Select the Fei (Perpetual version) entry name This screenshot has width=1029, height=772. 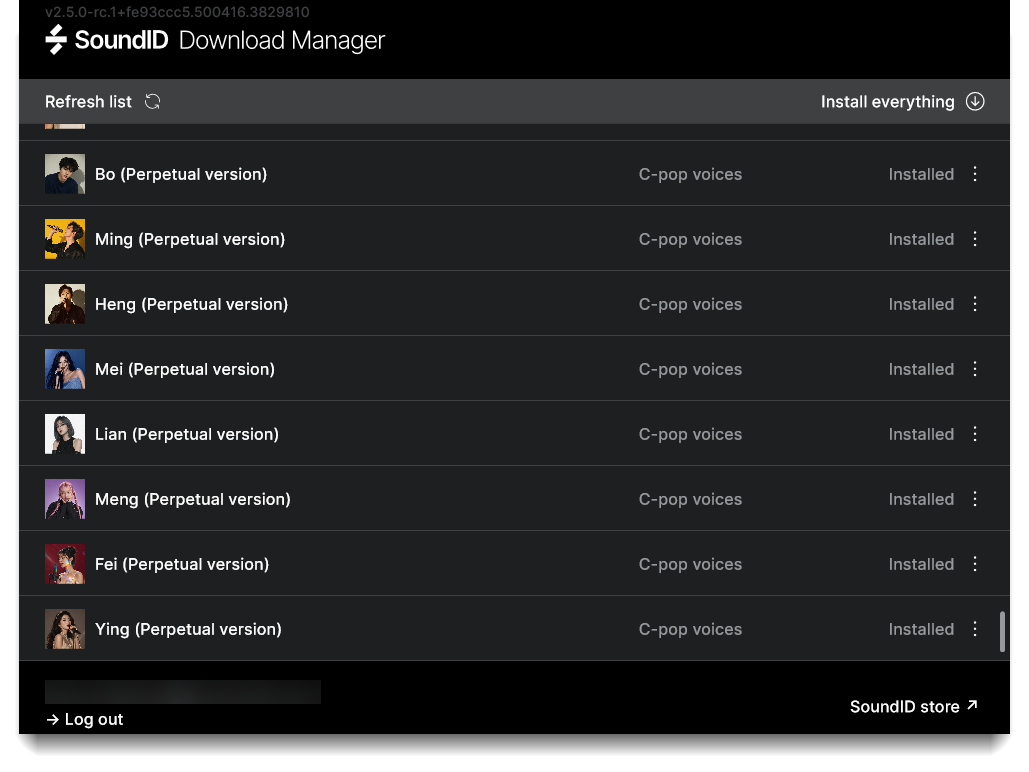(x=182, y=564)
